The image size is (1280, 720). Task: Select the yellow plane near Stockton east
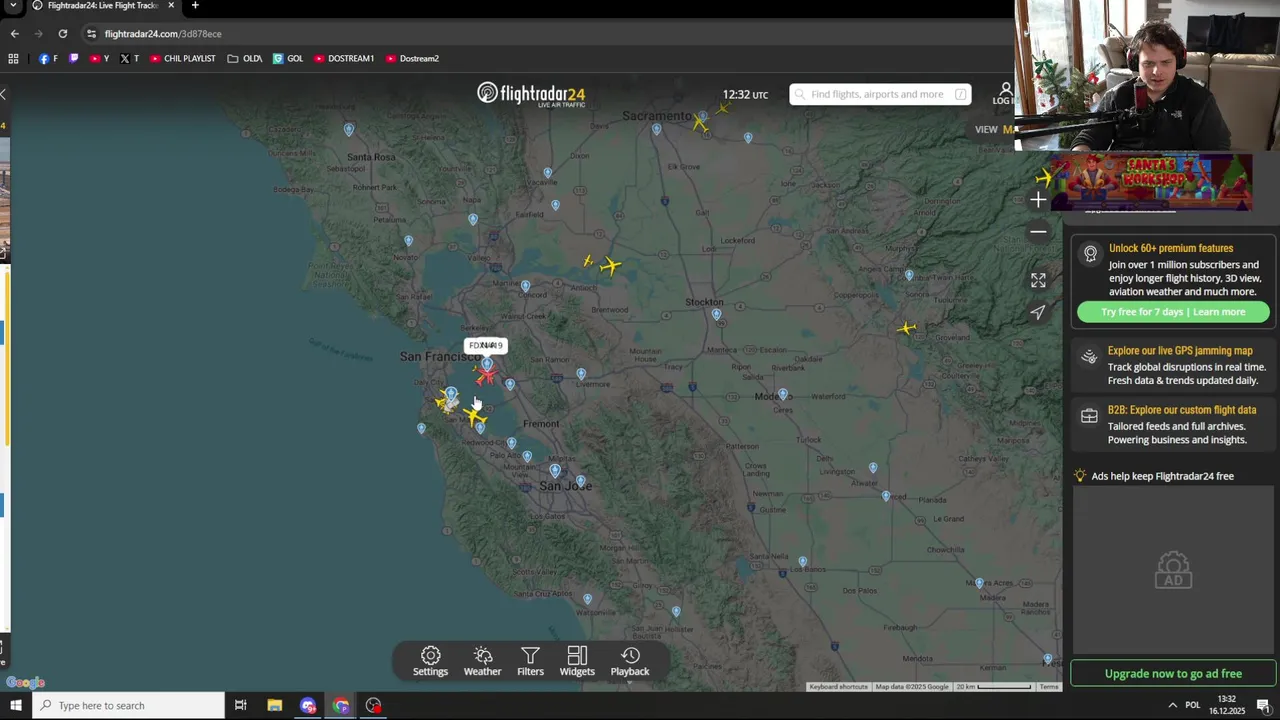[x=907, y=328]
